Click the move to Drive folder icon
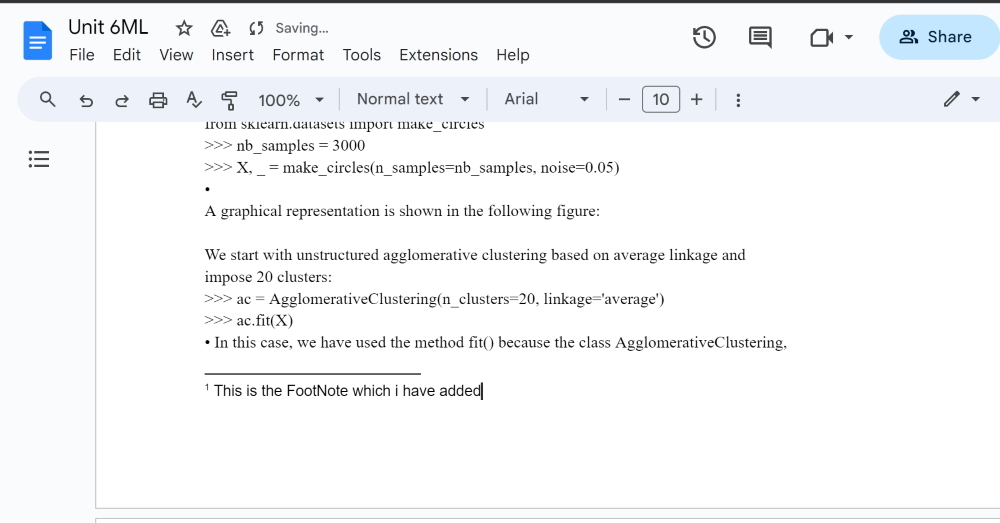The image size is (1000, 523). tap(221, 28)
